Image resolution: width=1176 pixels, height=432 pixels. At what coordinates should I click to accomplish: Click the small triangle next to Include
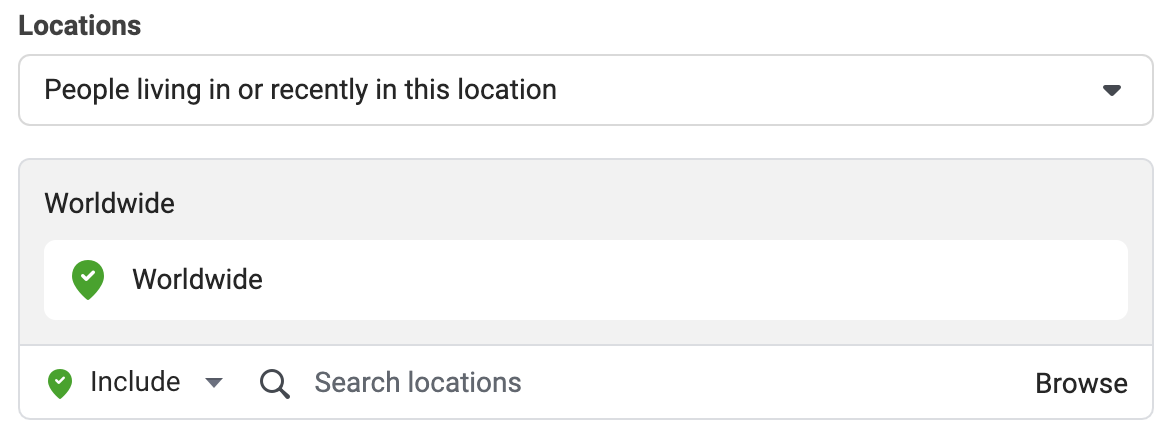[214, 383]
